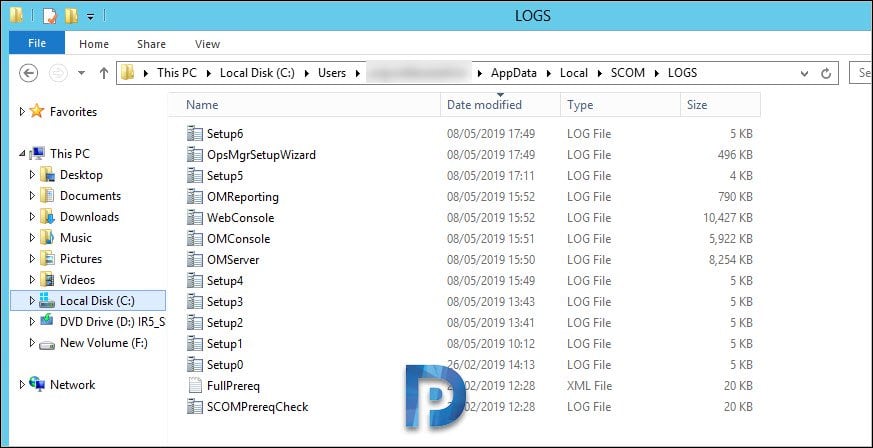Sort by Date modified column header
The height and width of the screenshot is (448, 873).
(x=500, y=105)
